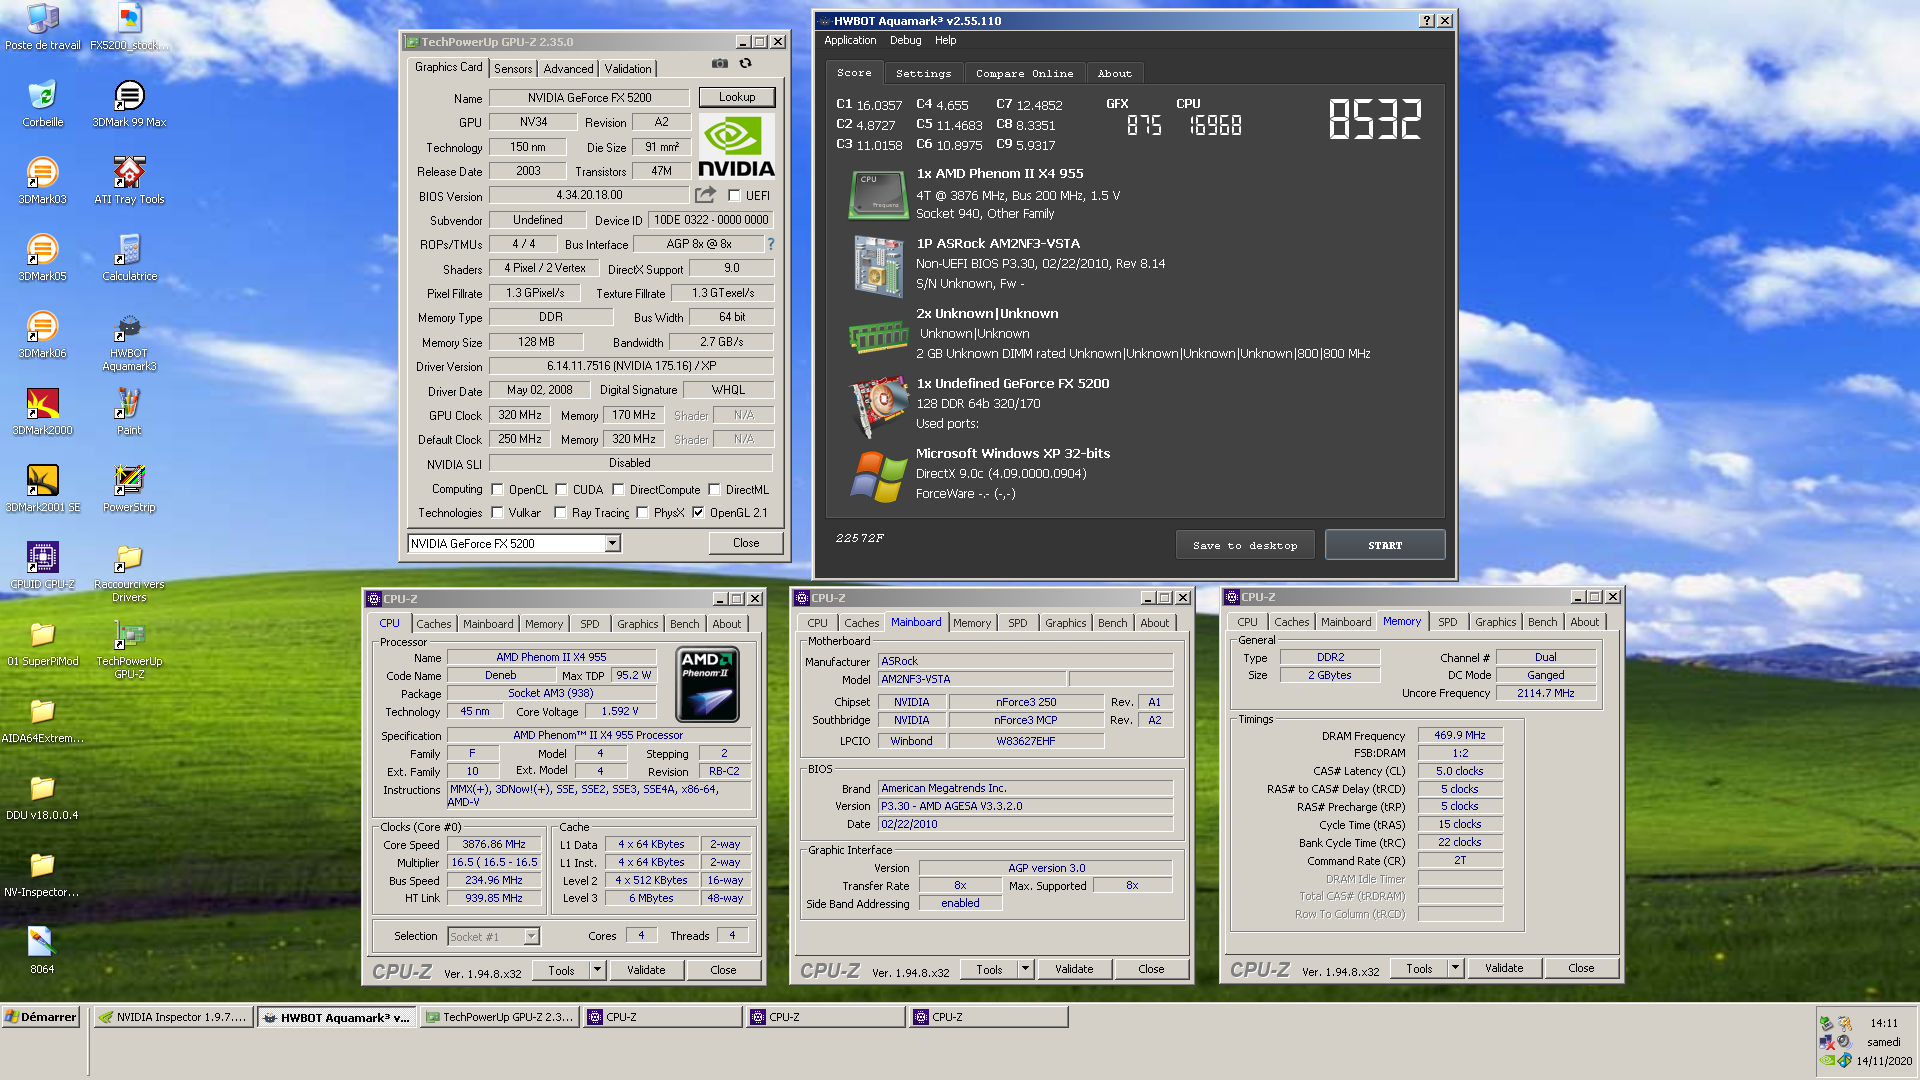
Task: Open the NVIDIA GeForce FX 5200 card dropdown
Action: click(612, 544)
